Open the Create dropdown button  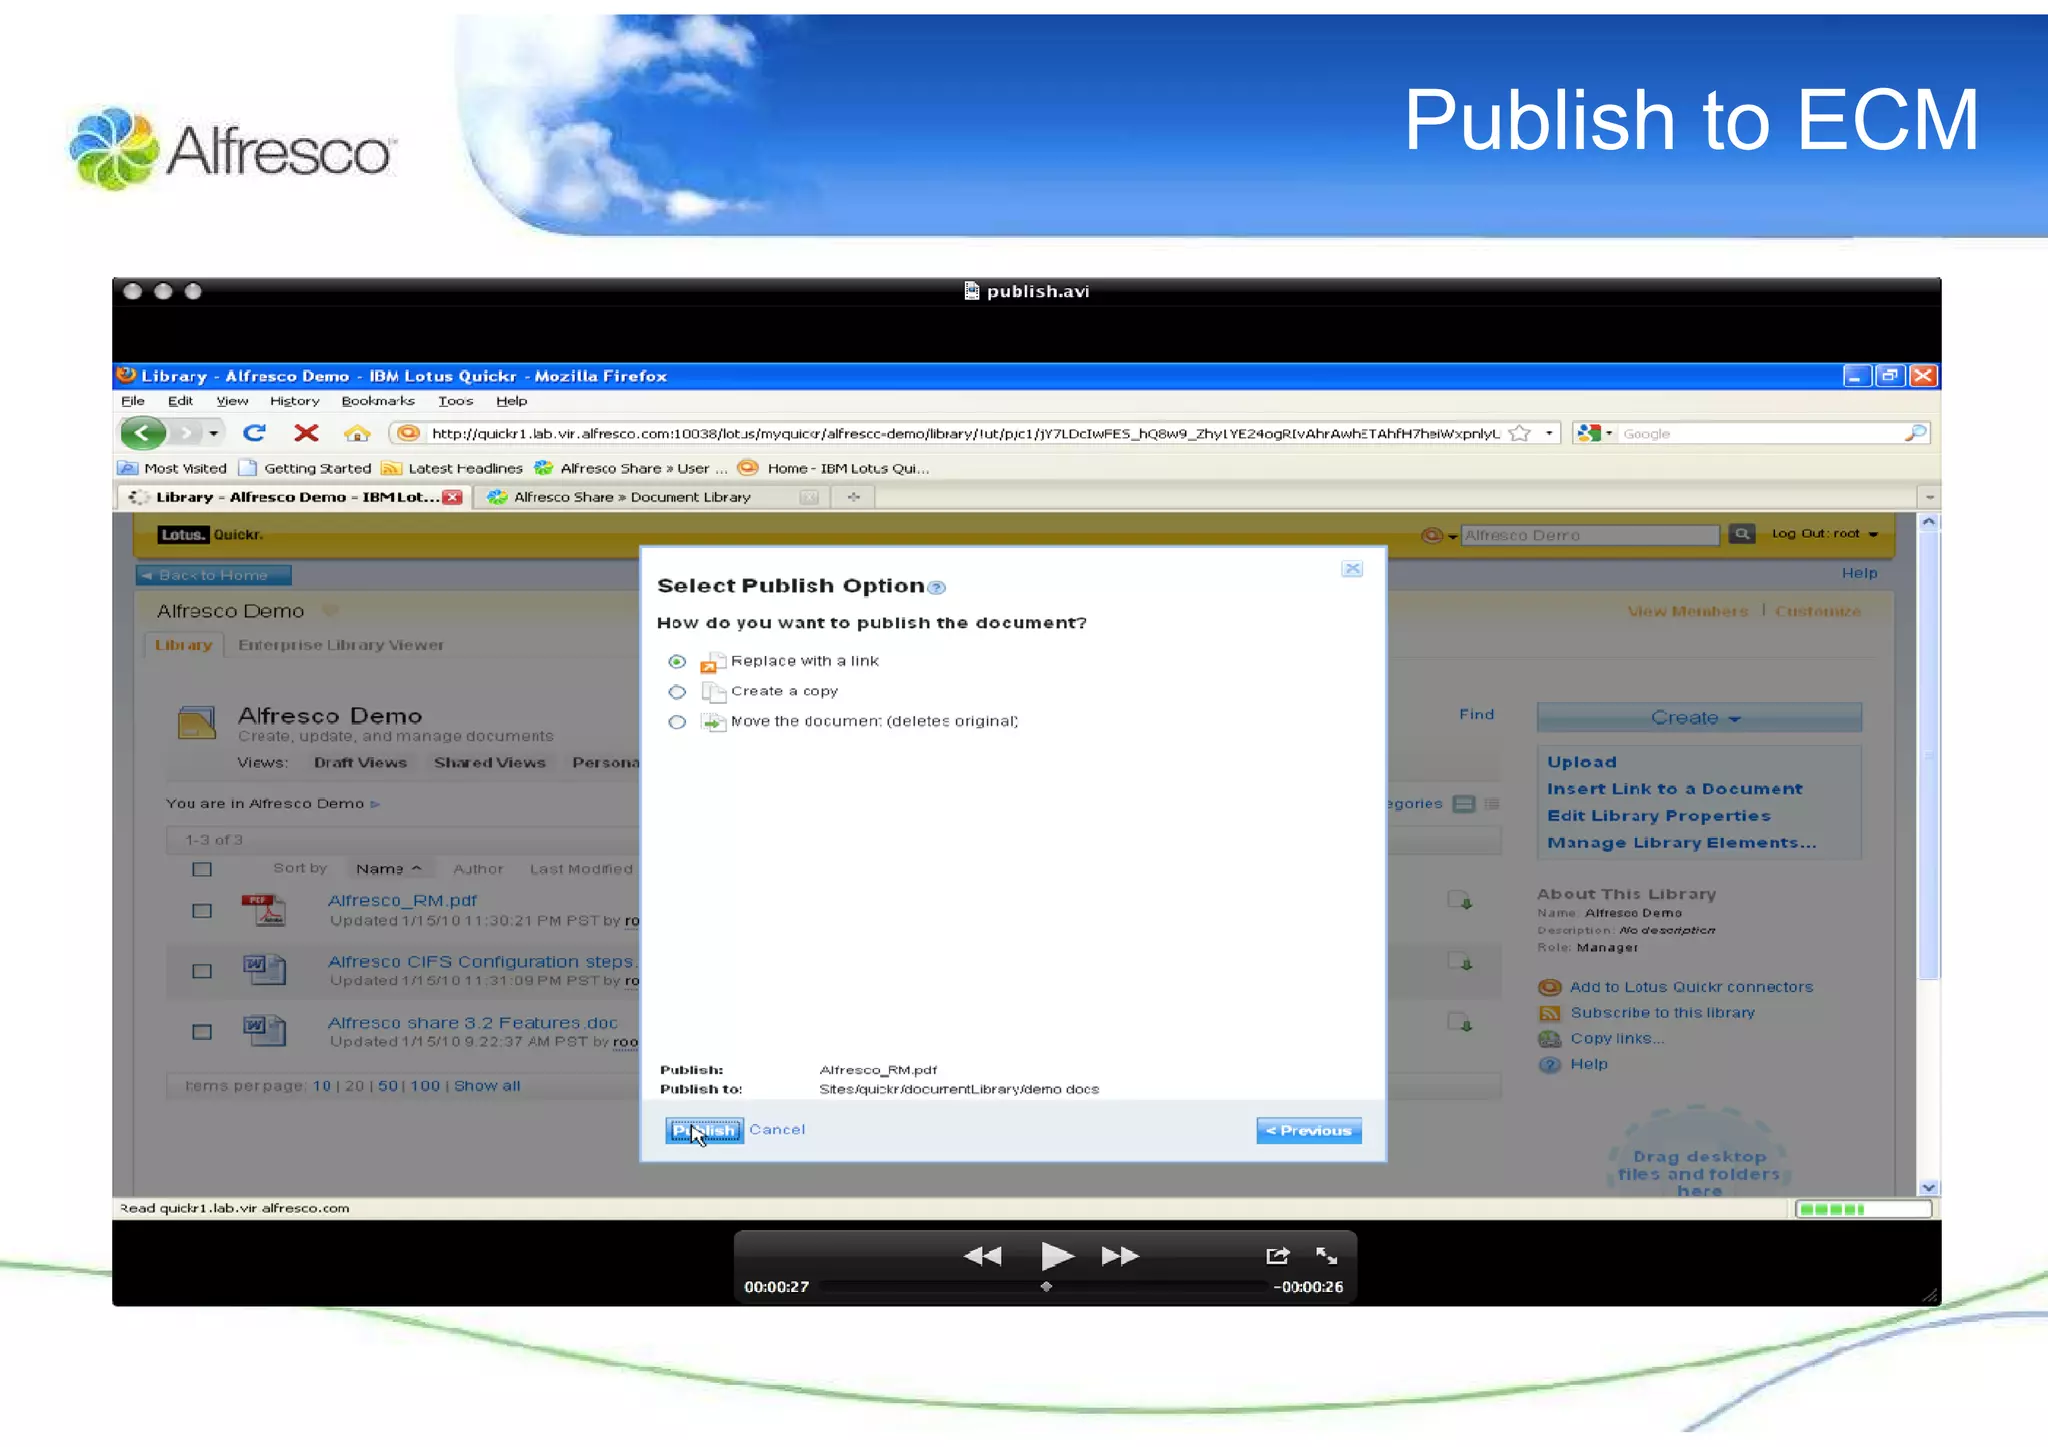click(x=1698, y=718)
